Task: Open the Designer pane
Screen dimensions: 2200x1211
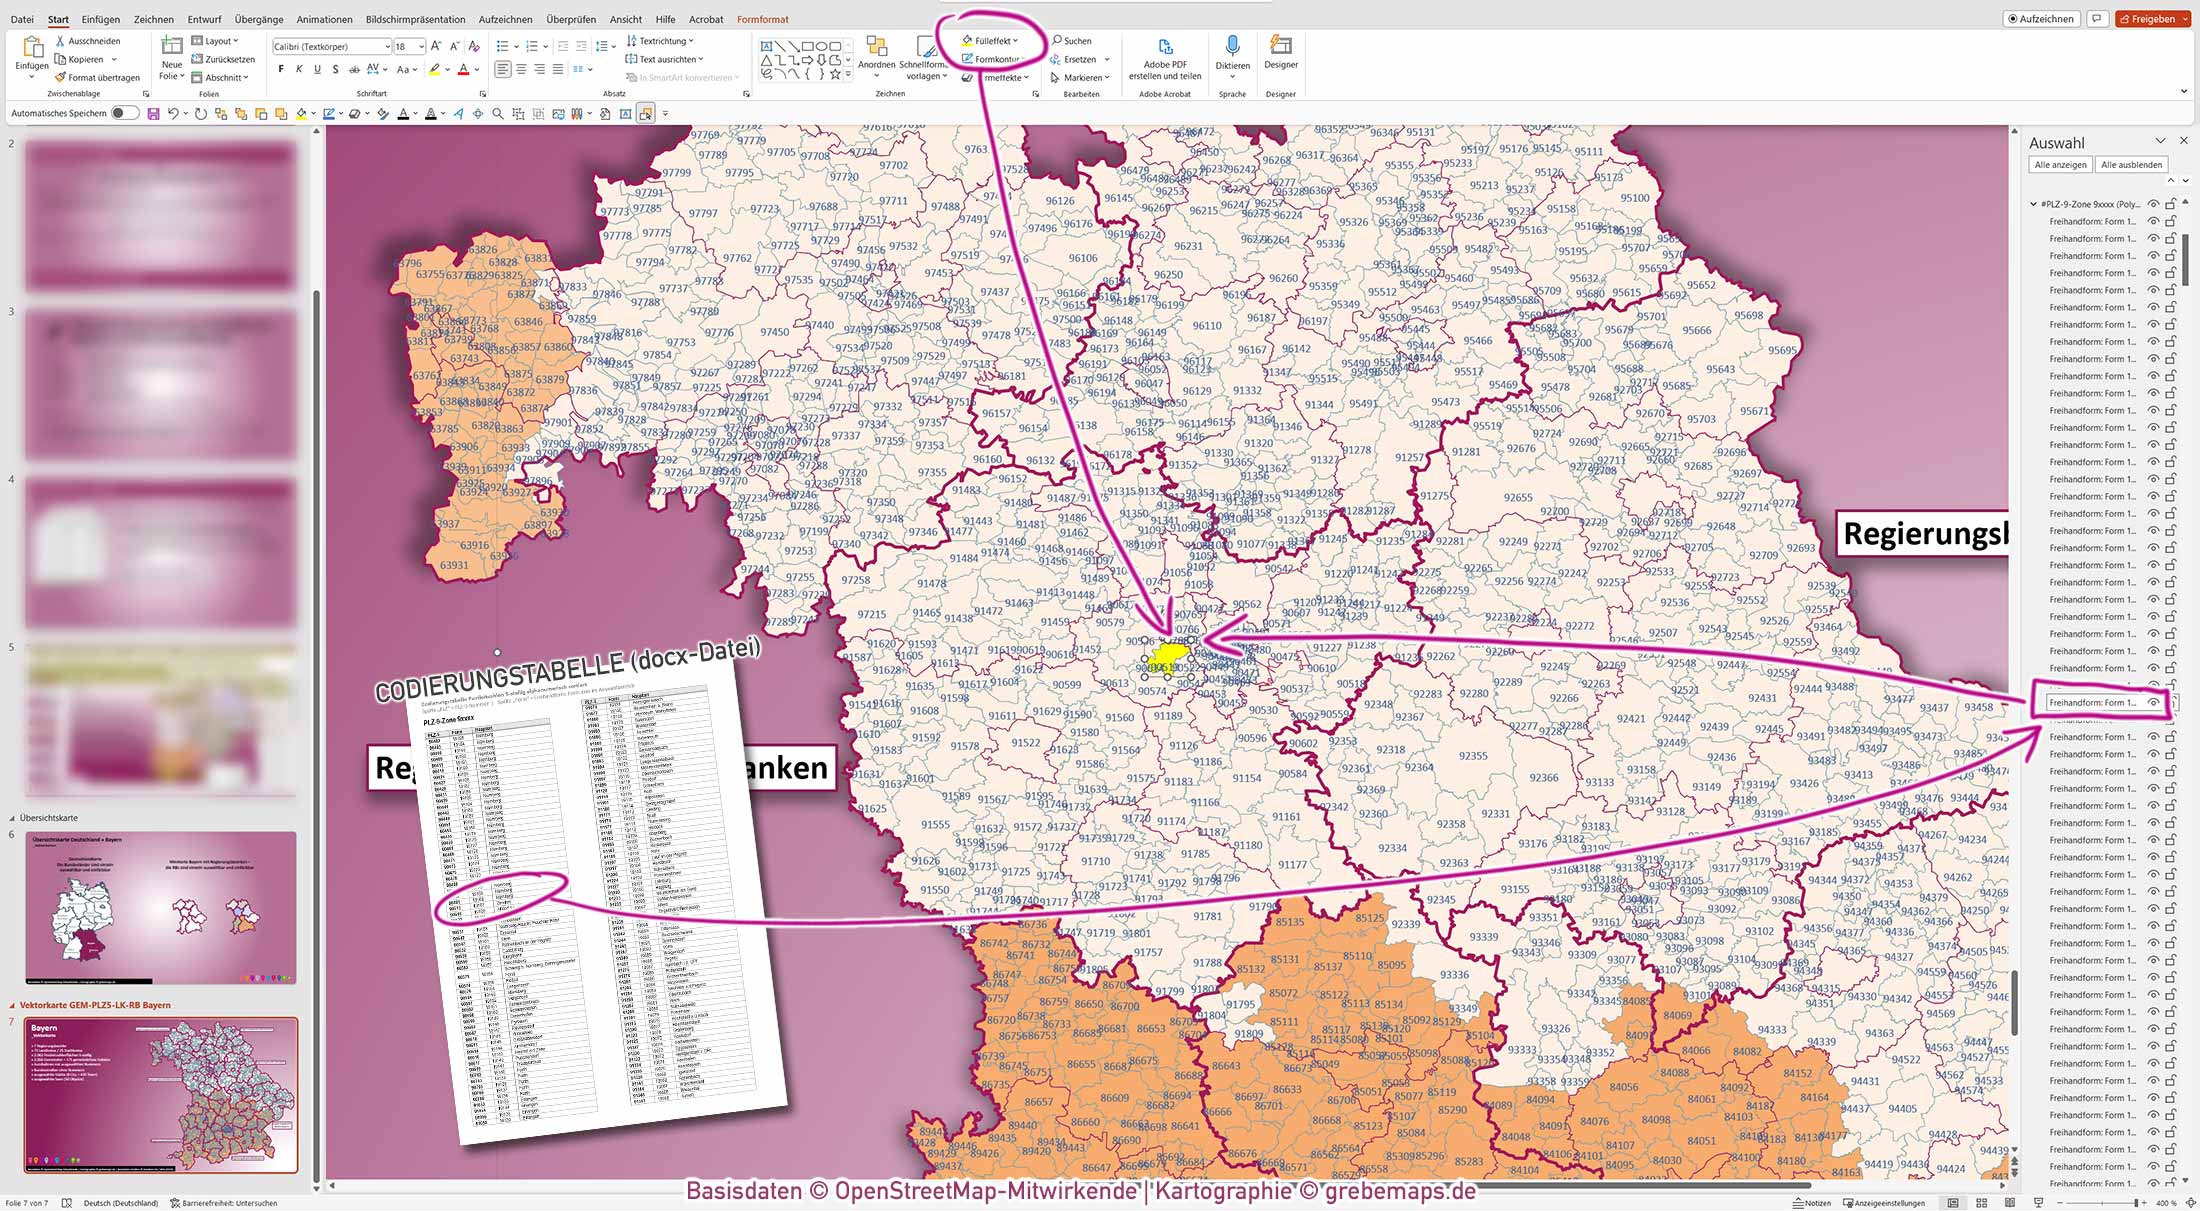Action: [1281, 48]
